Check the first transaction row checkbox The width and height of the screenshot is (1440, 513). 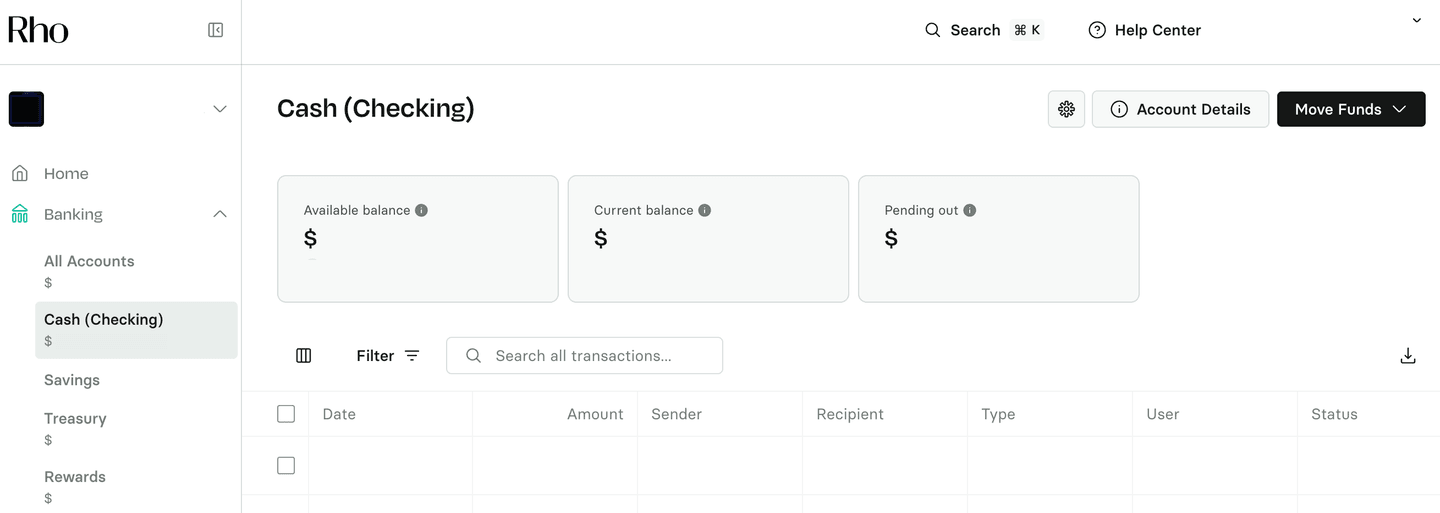pos(286,466)
